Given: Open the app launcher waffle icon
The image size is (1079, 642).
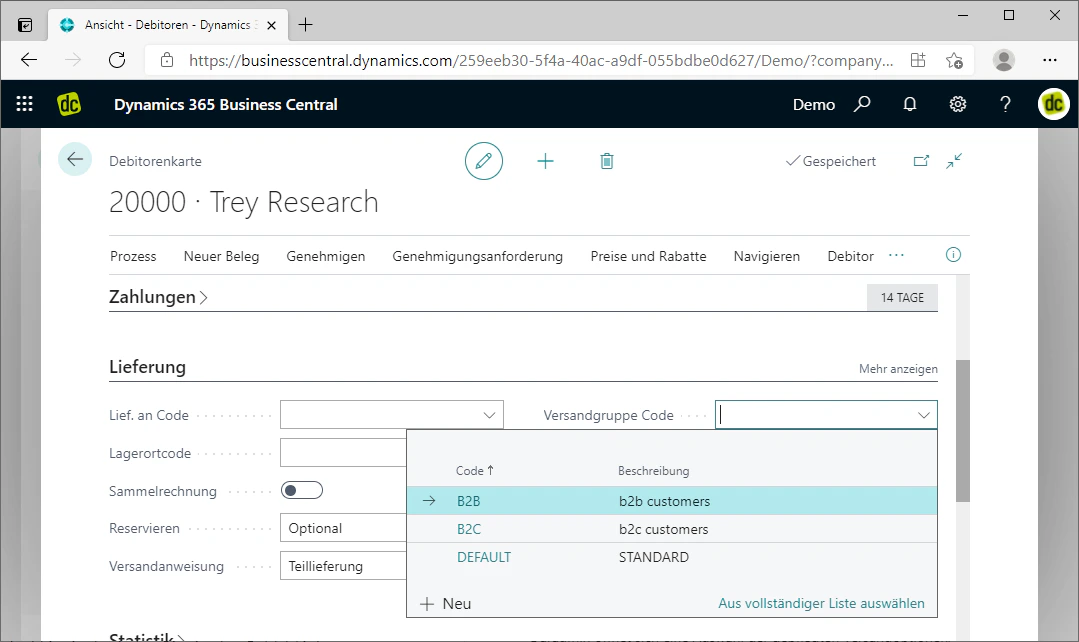Looking at the screenshot, I should [x=25, y=104].
